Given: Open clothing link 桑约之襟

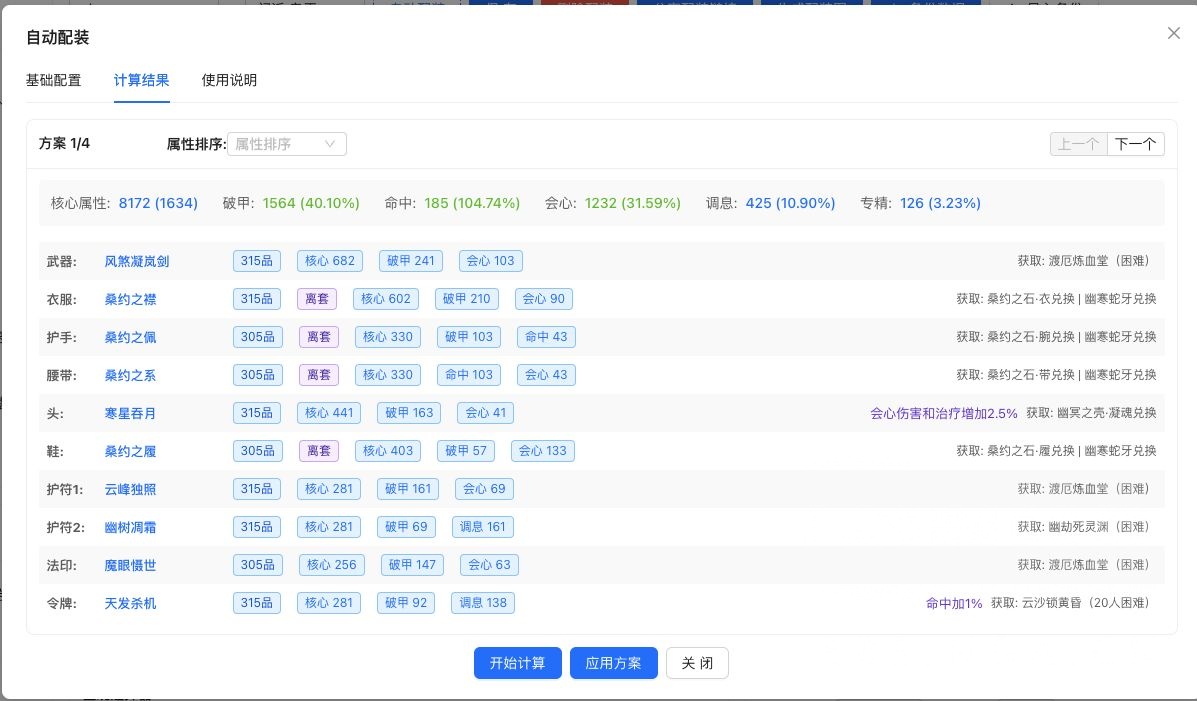Looking at the screenshot, I should tap(130, 300).
